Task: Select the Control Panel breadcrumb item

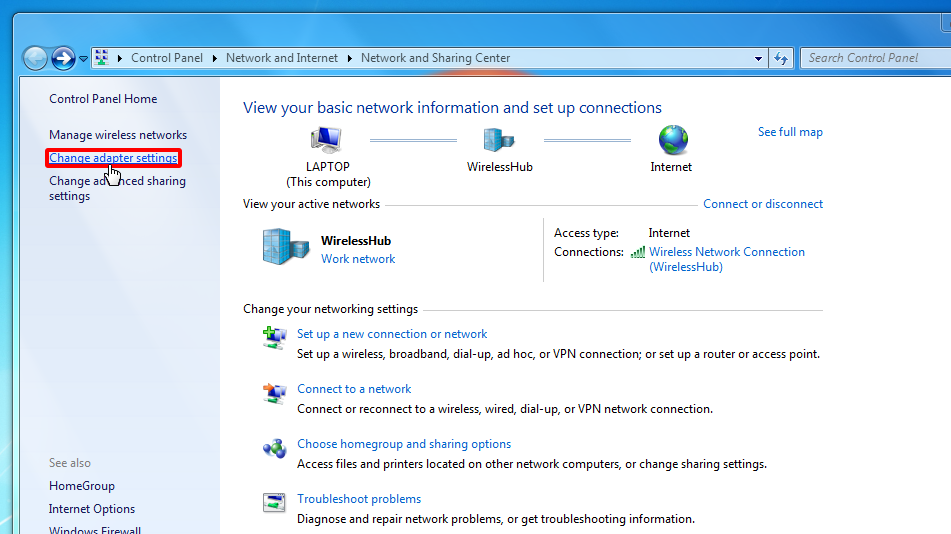Action: click(x=166, y=58)
